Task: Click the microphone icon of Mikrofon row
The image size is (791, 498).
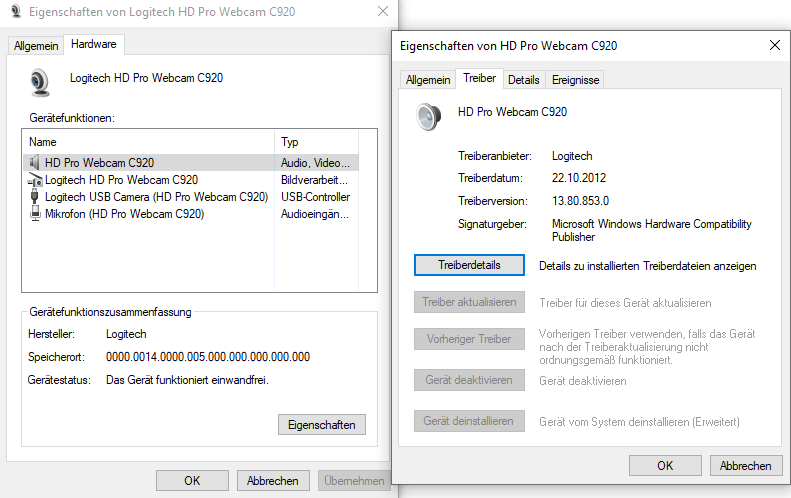Action: coord(35,213)
